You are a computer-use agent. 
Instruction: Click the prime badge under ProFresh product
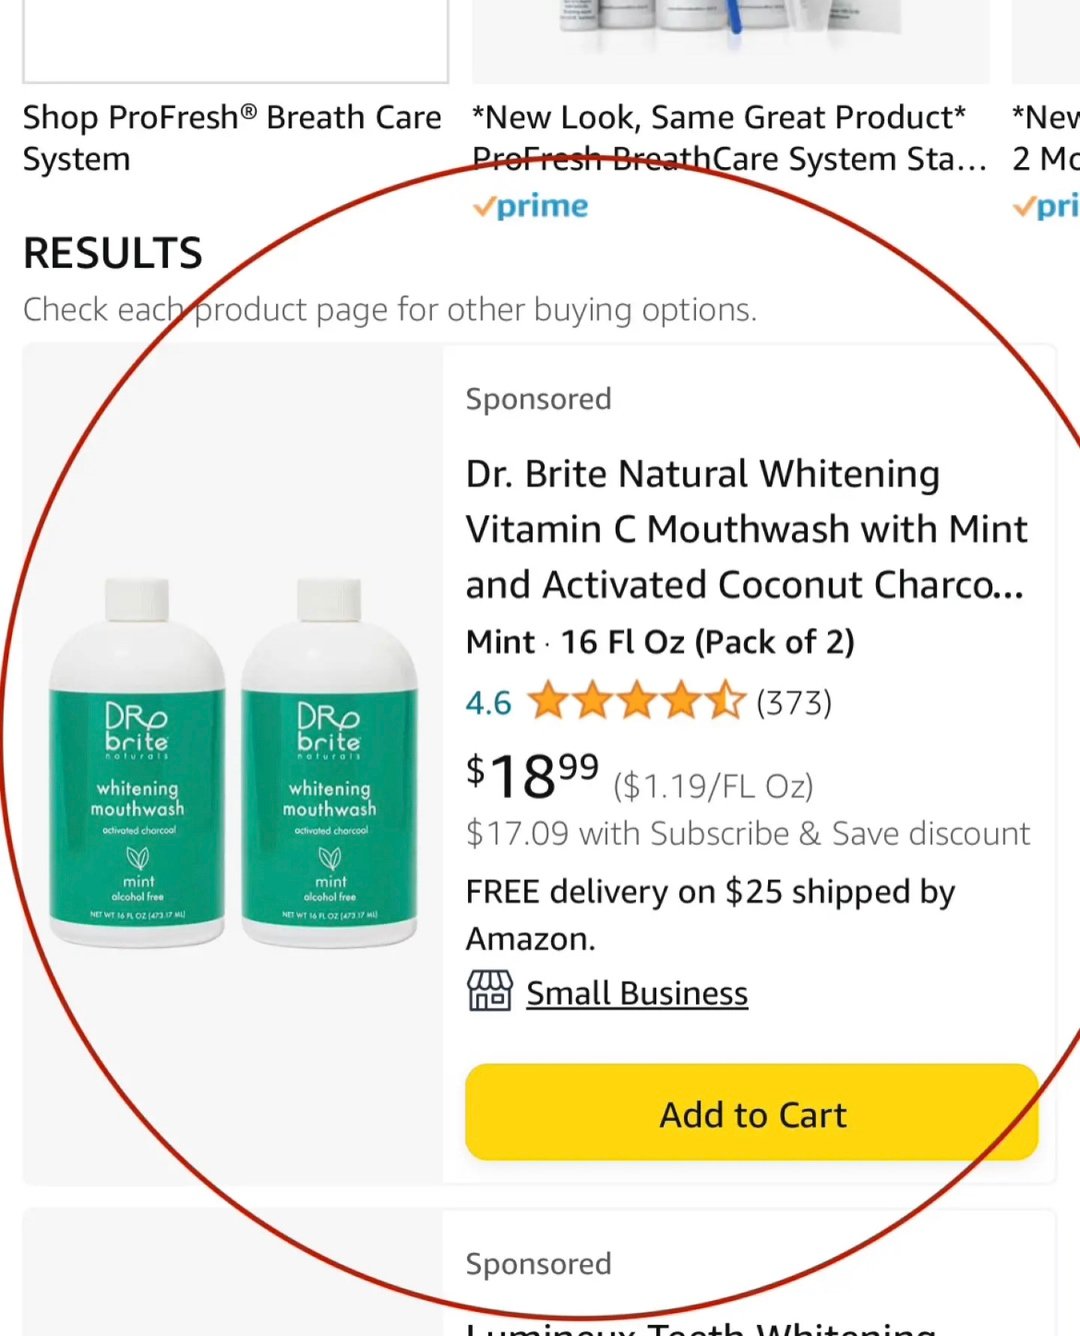coord(531,206)
